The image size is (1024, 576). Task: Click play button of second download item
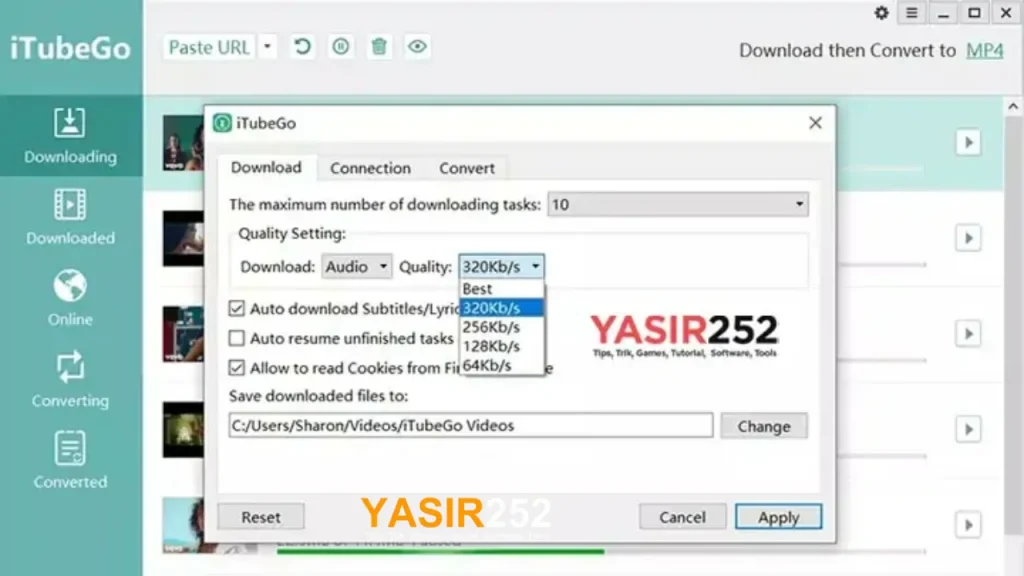pyautogui.click(x=968, y=238)
